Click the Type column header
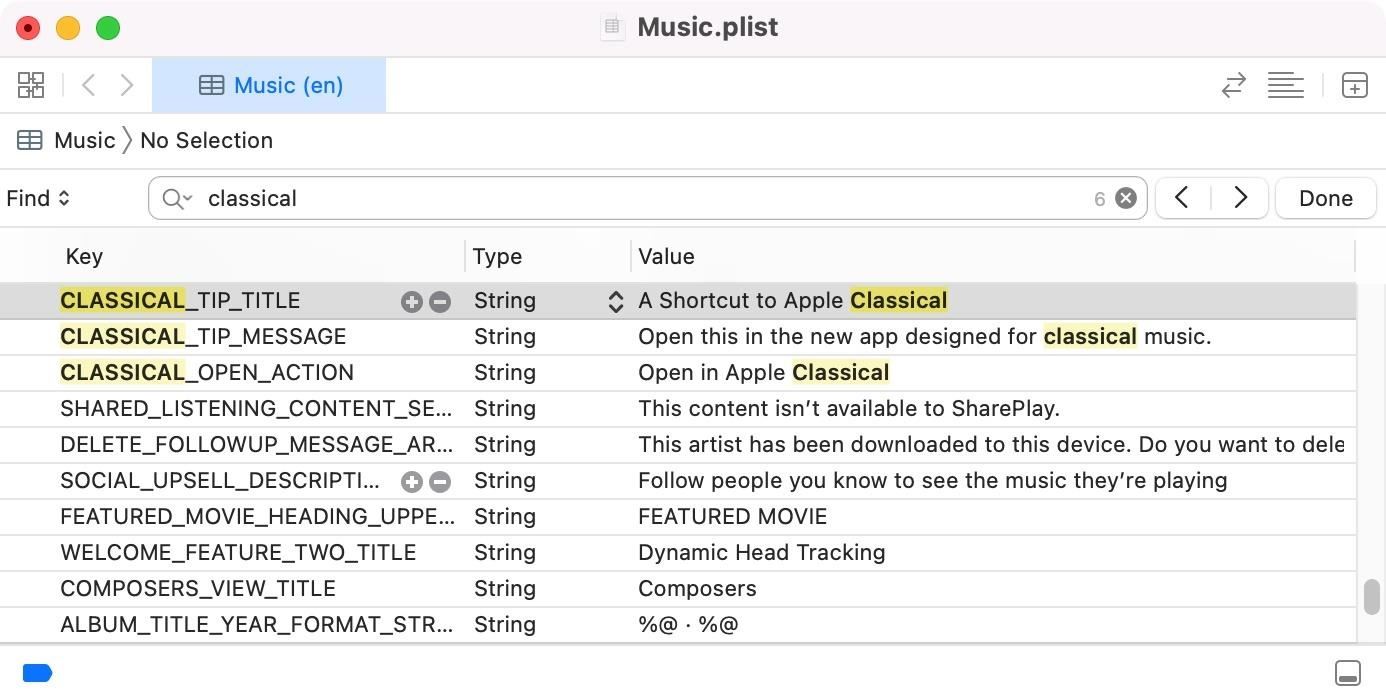1386x700 pixels. coord(497,256)
